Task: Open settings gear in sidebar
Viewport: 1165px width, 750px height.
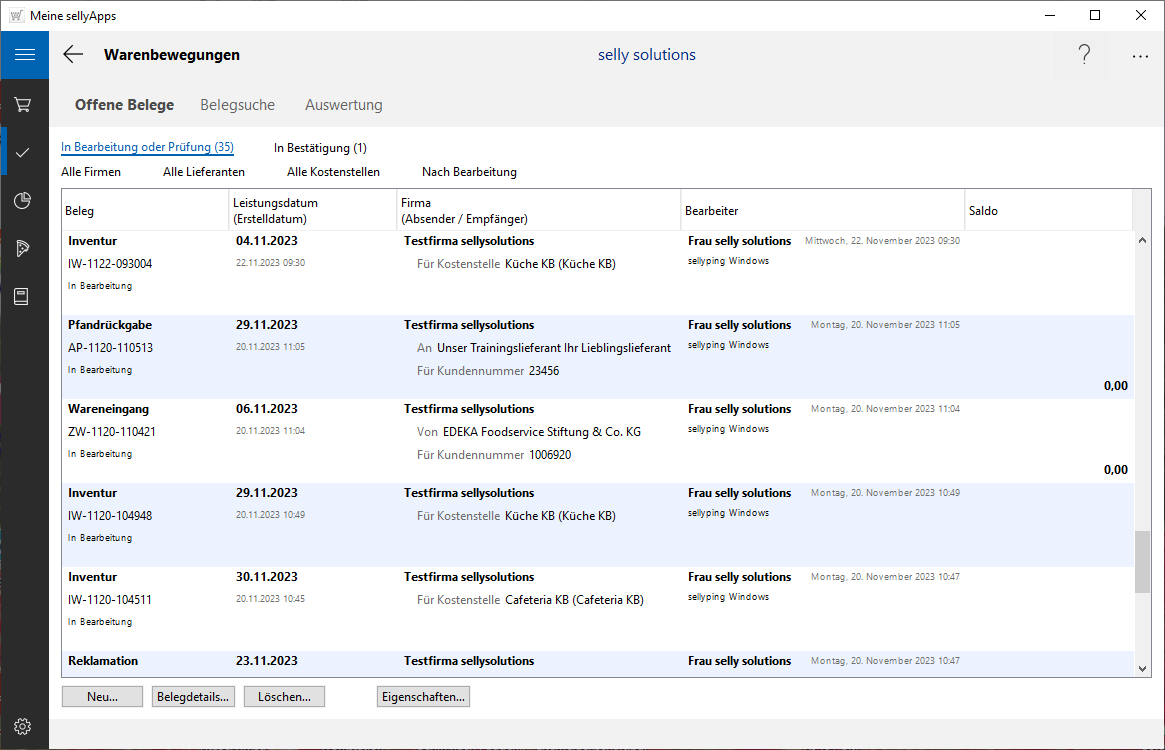Action: pos(24,726)
